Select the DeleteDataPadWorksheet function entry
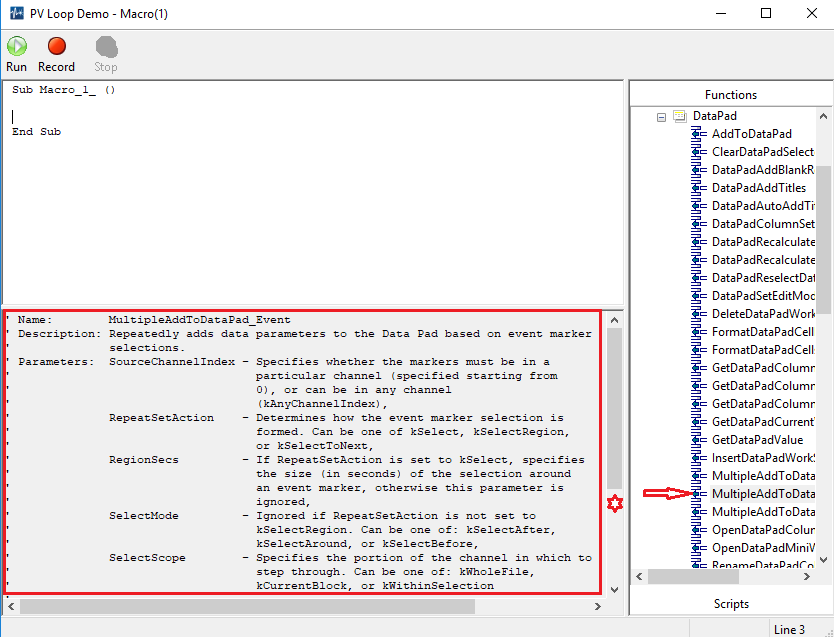The width and height of the screenshot is (834, 637). click(x=762, y=314)
